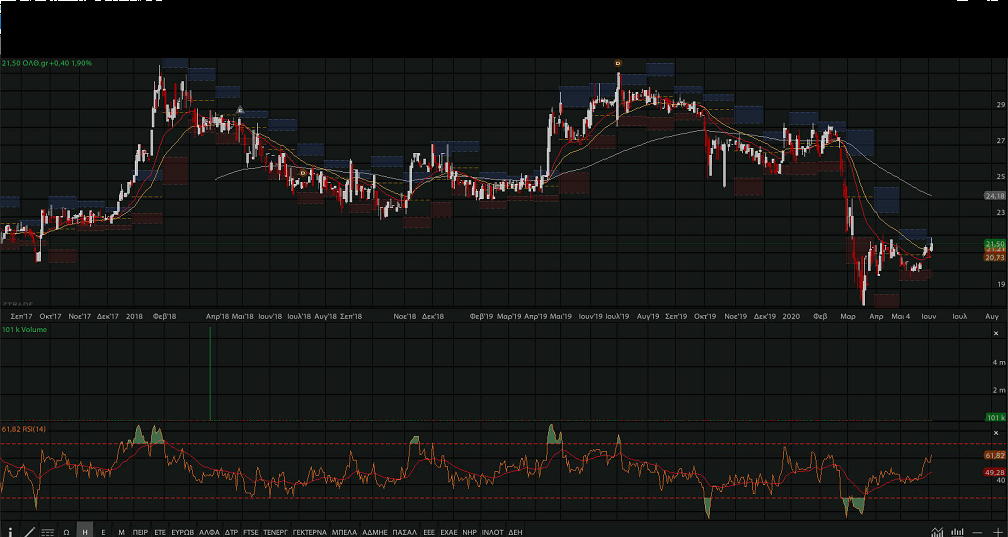This screenshot has width=1008, height=537.
Task: Select the H daily timeframe button
Action: click(85, 532)
